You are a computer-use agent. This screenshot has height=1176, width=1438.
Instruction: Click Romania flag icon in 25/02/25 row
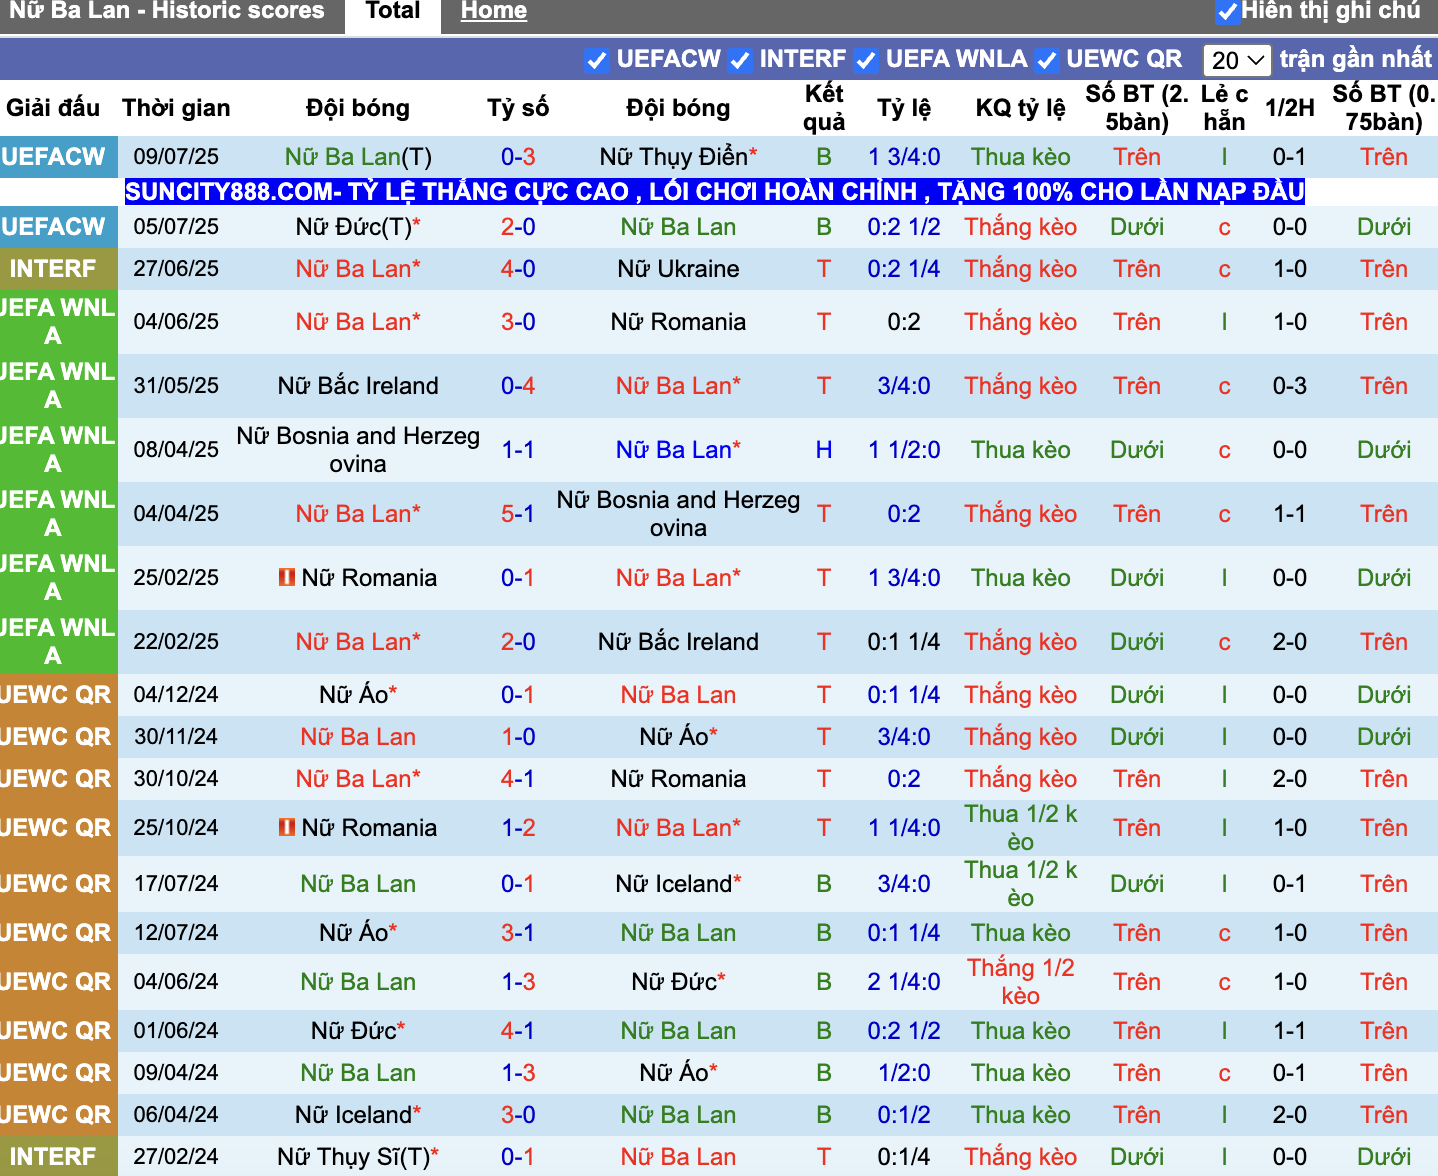(287, 577)
